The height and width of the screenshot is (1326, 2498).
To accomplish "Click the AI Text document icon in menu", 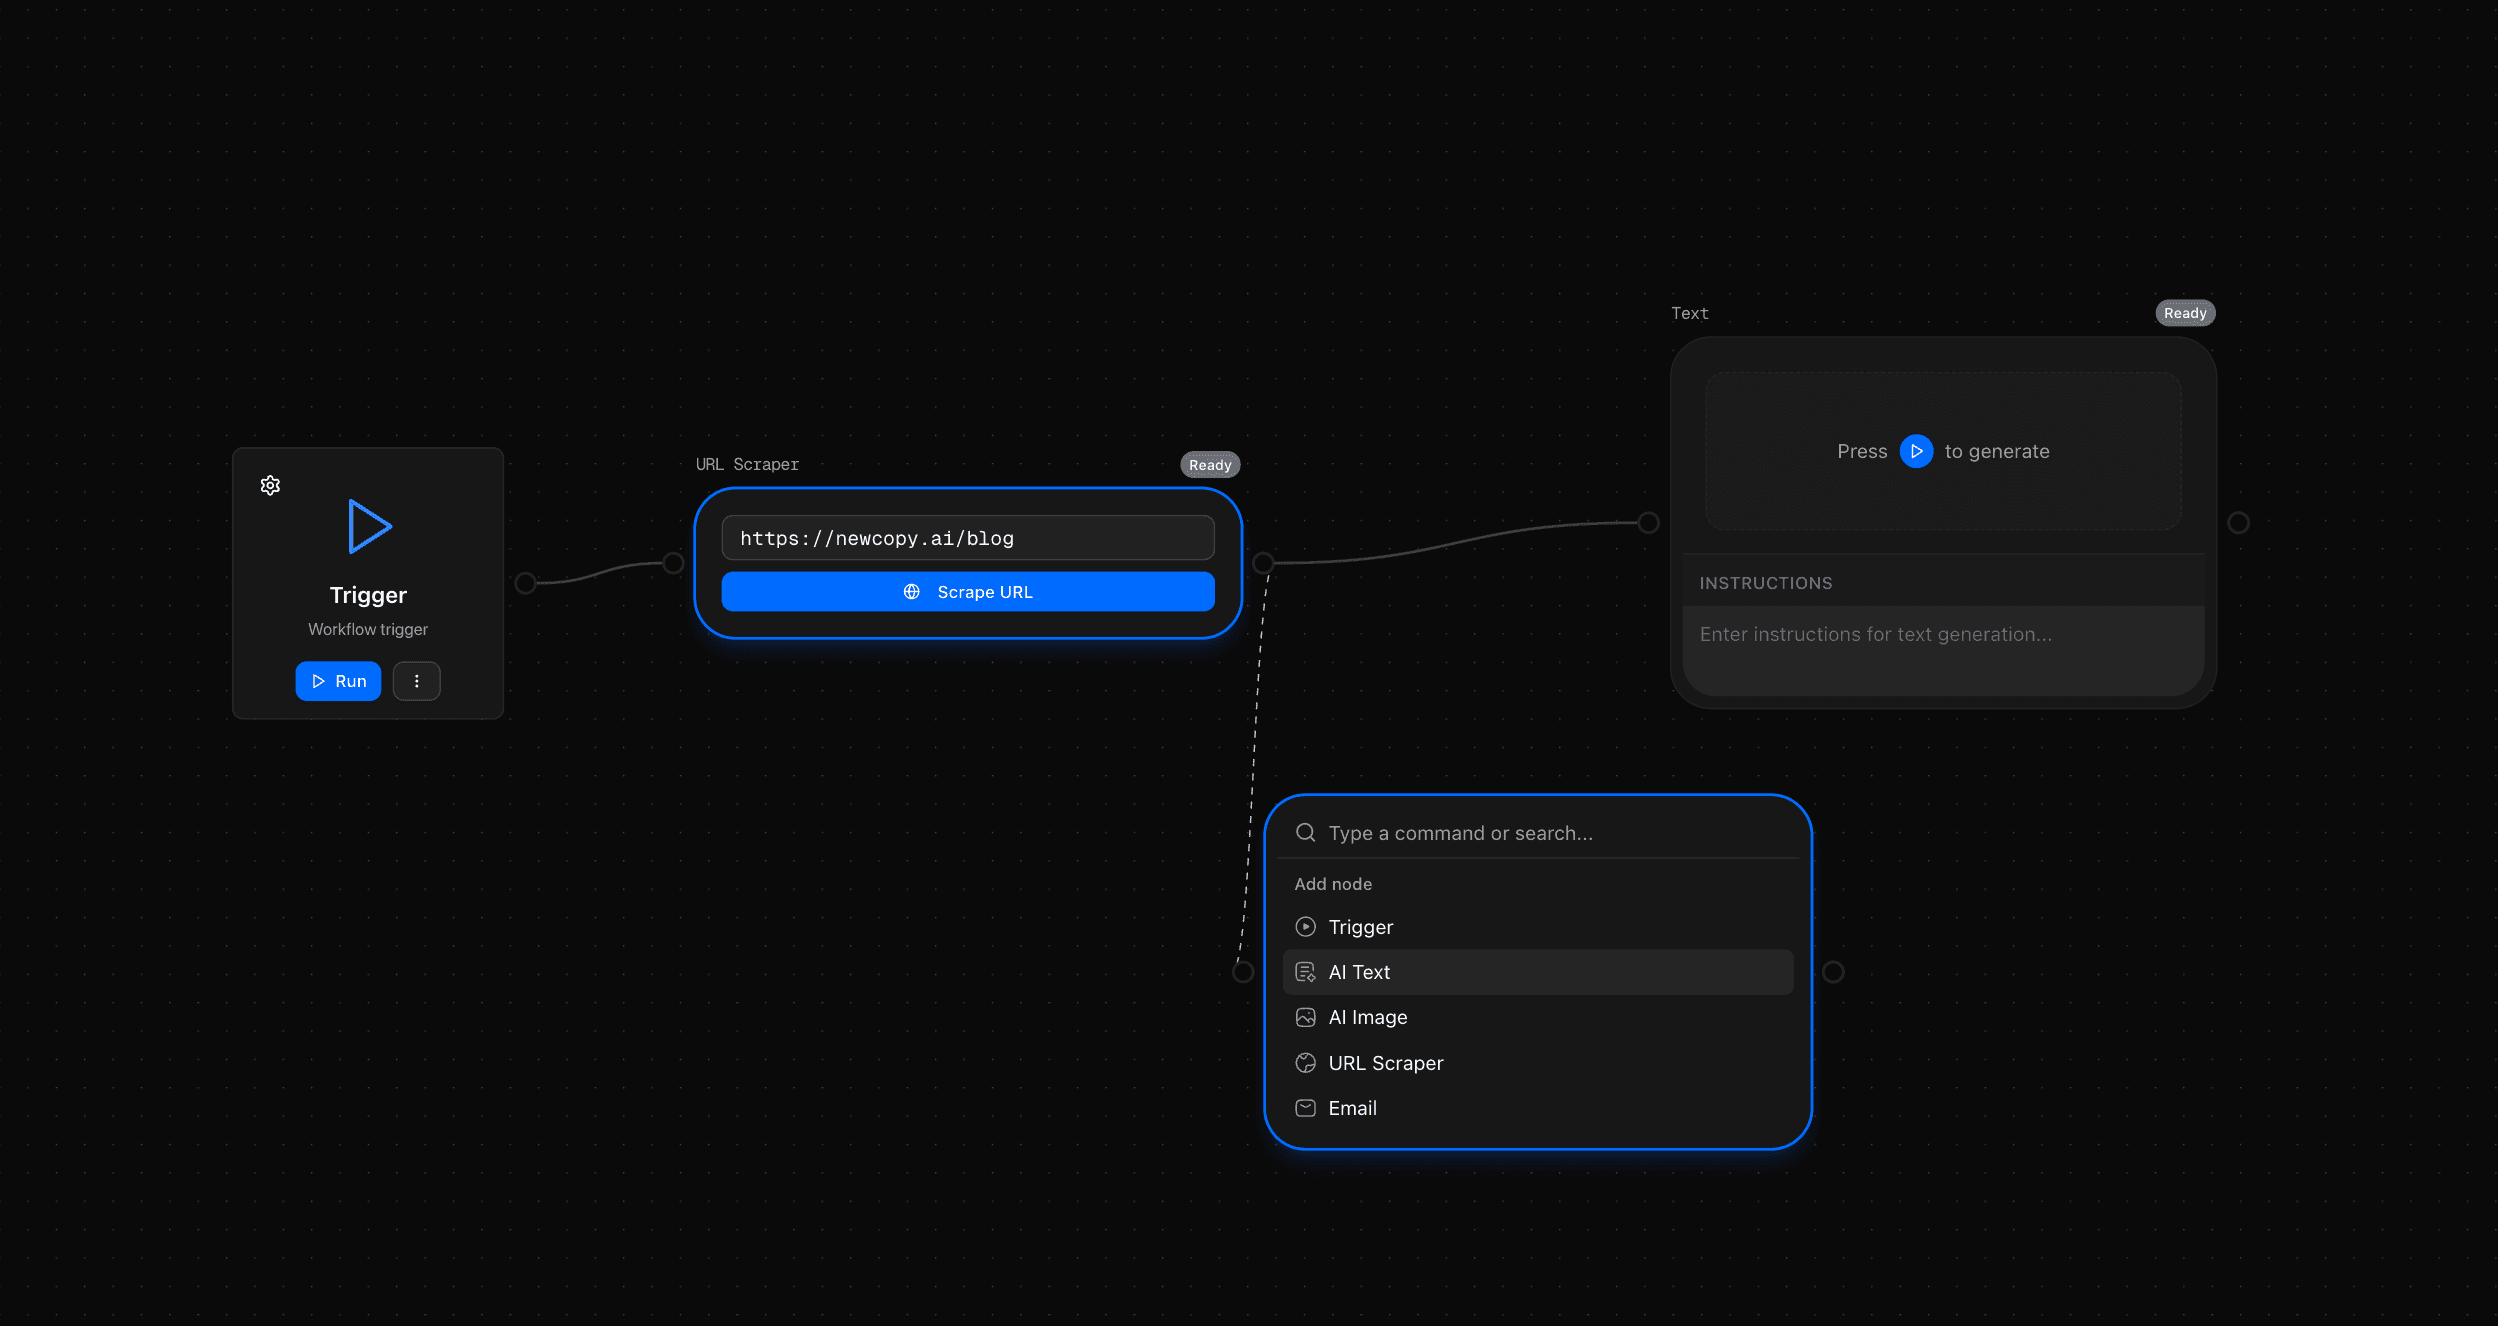I will [1306, 972].
